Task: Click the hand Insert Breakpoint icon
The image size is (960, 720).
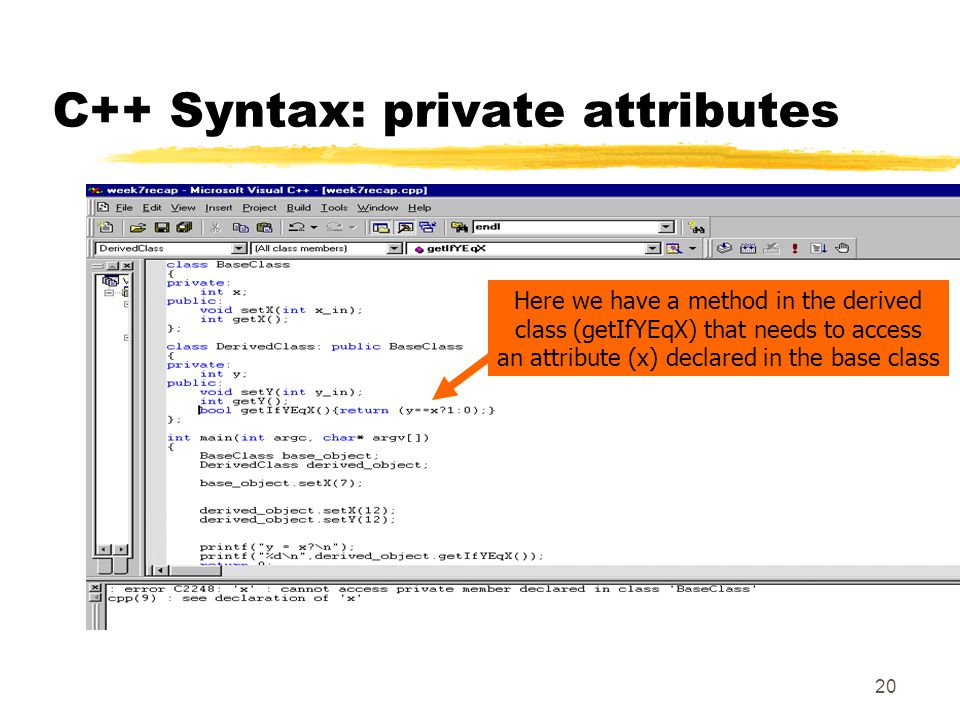Action: pyautogui.click(x=842, y=248)
